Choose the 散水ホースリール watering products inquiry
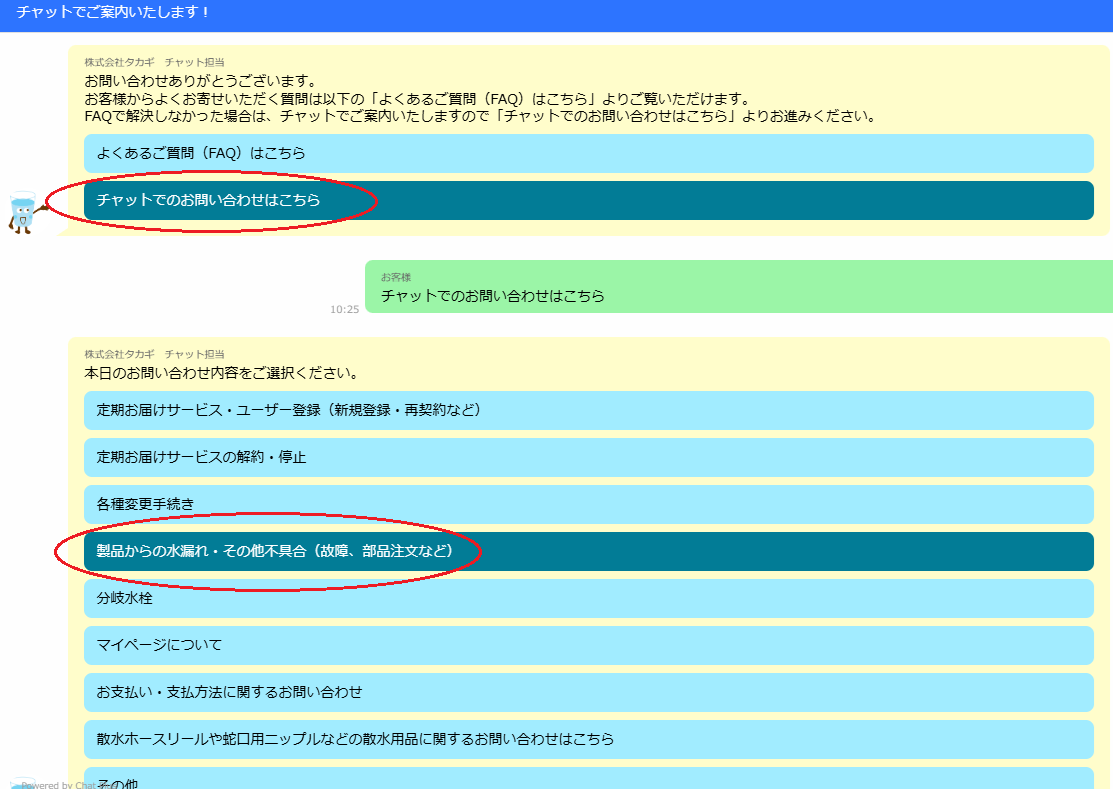 (x=588, y=739)
